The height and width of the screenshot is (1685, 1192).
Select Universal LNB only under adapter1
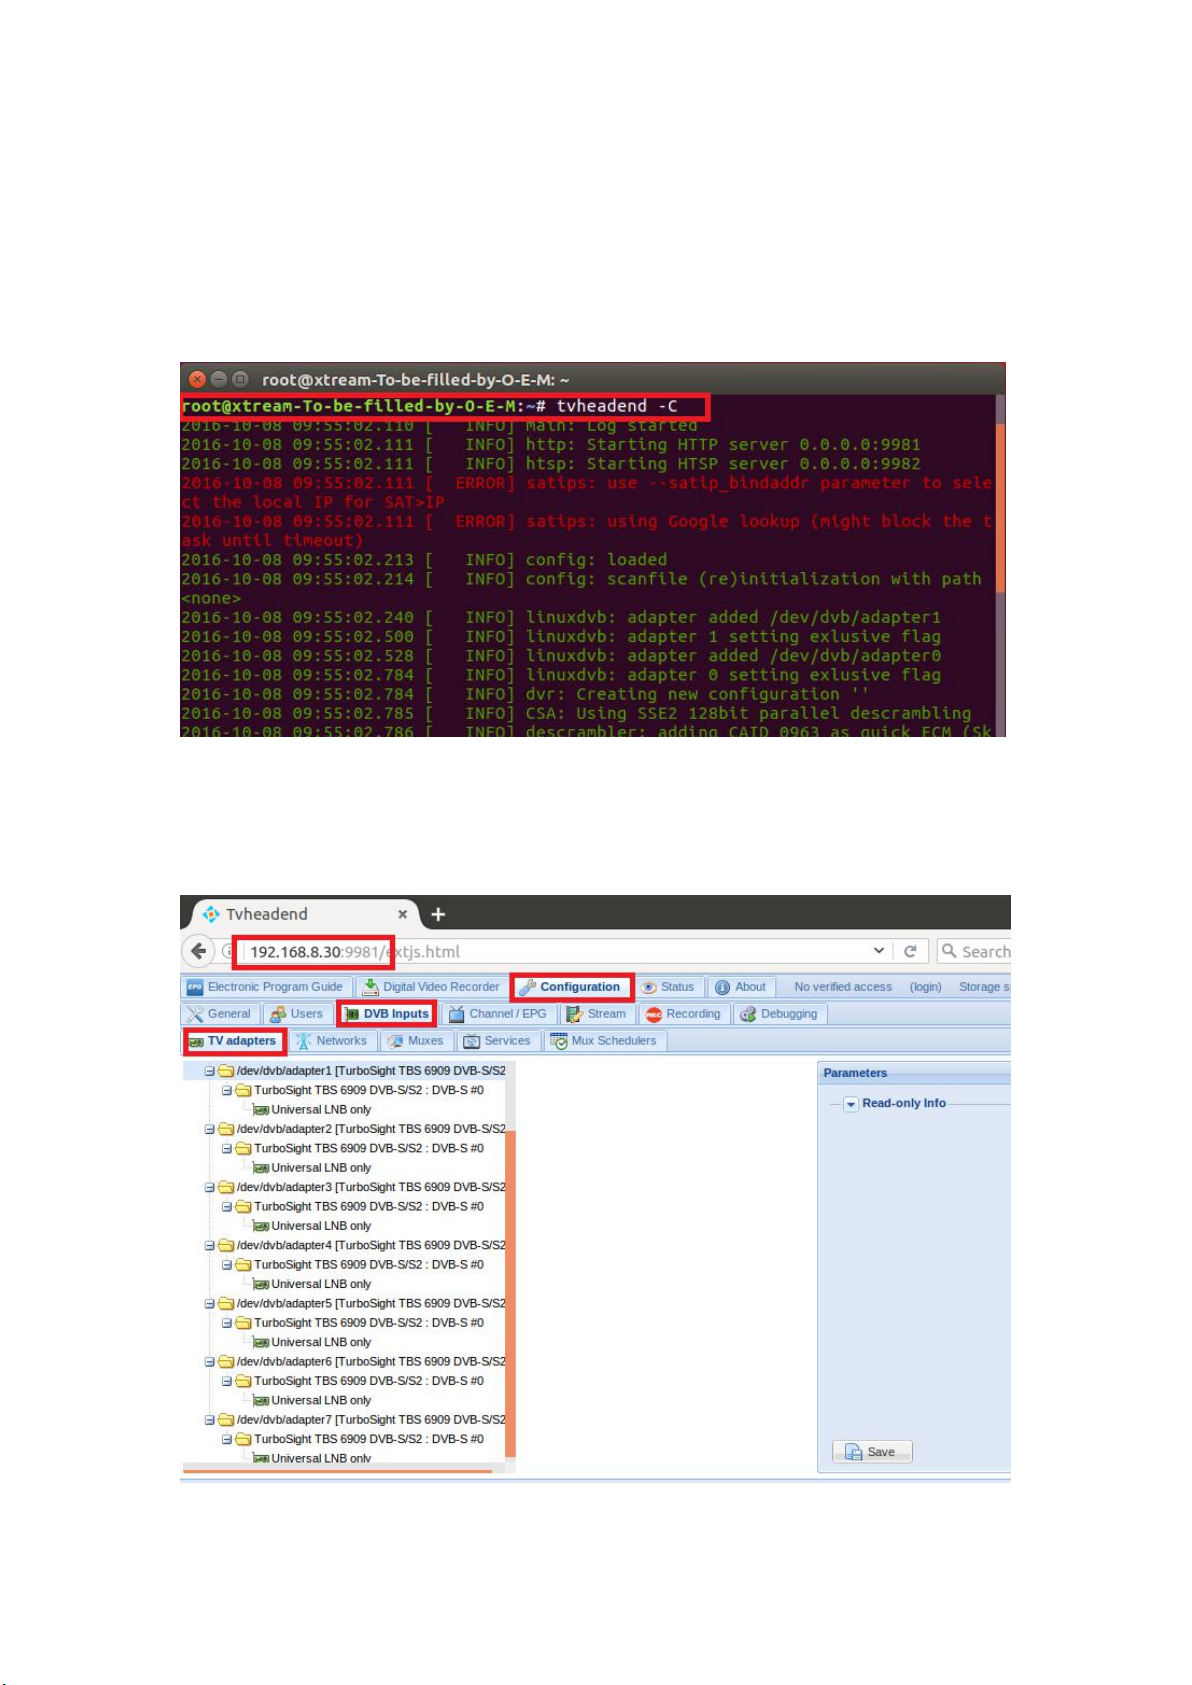[321, 1110]
